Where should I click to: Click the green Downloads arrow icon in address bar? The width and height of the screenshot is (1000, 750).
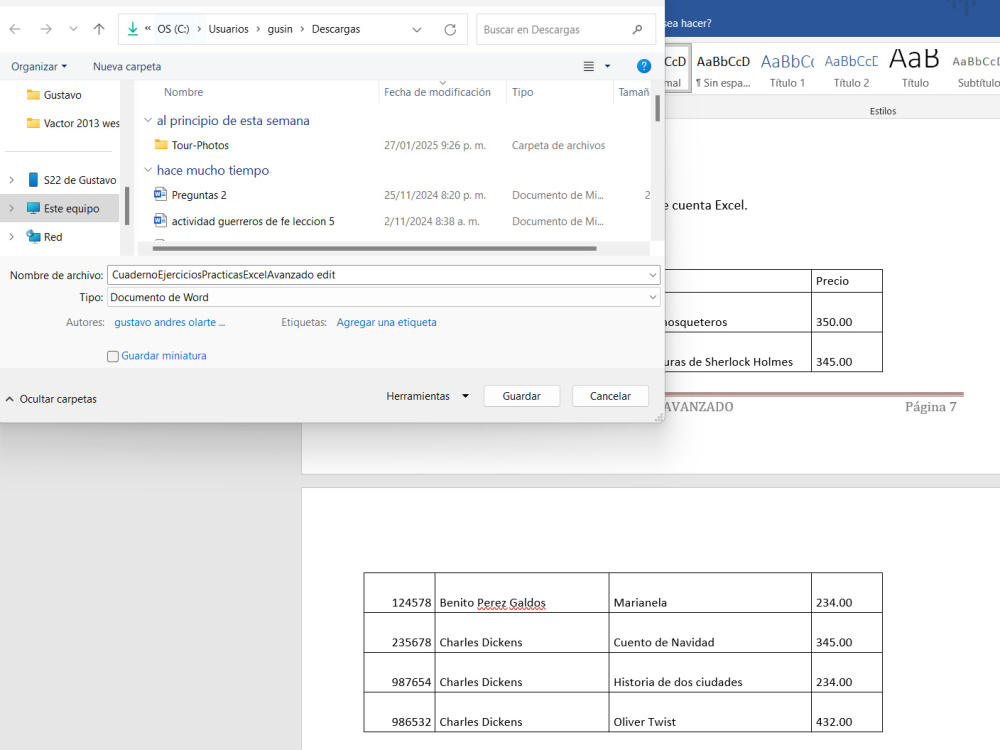point(133,29)
